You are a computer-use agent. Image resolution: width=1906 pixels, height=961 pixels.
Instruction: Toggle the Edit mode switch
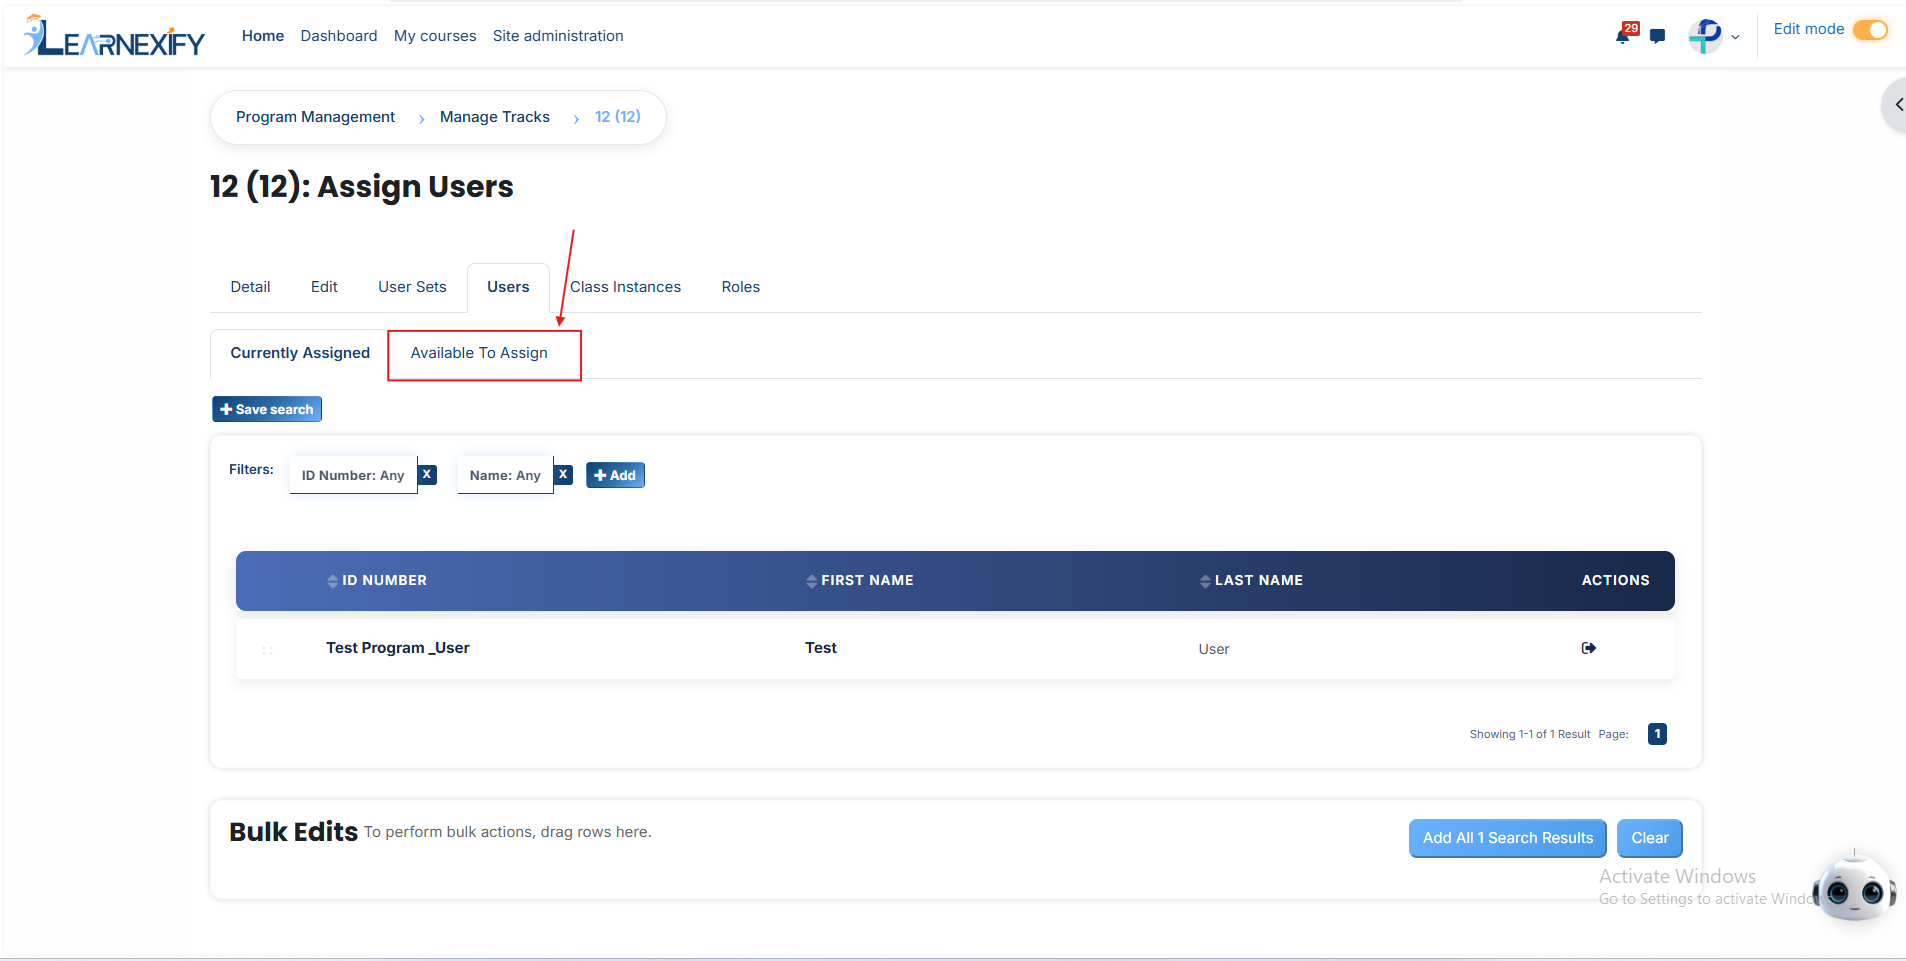click(1870, 30)
